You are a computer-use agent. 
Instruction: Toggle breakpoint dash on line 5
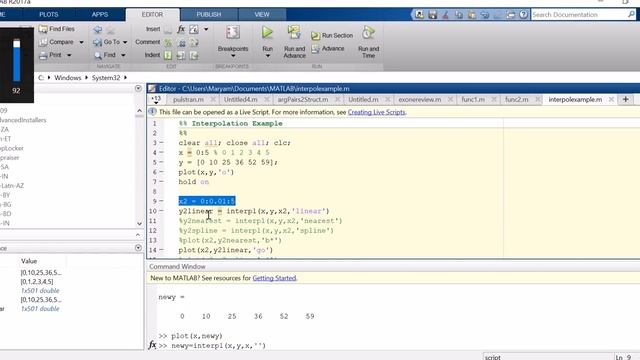click(162, 162)
